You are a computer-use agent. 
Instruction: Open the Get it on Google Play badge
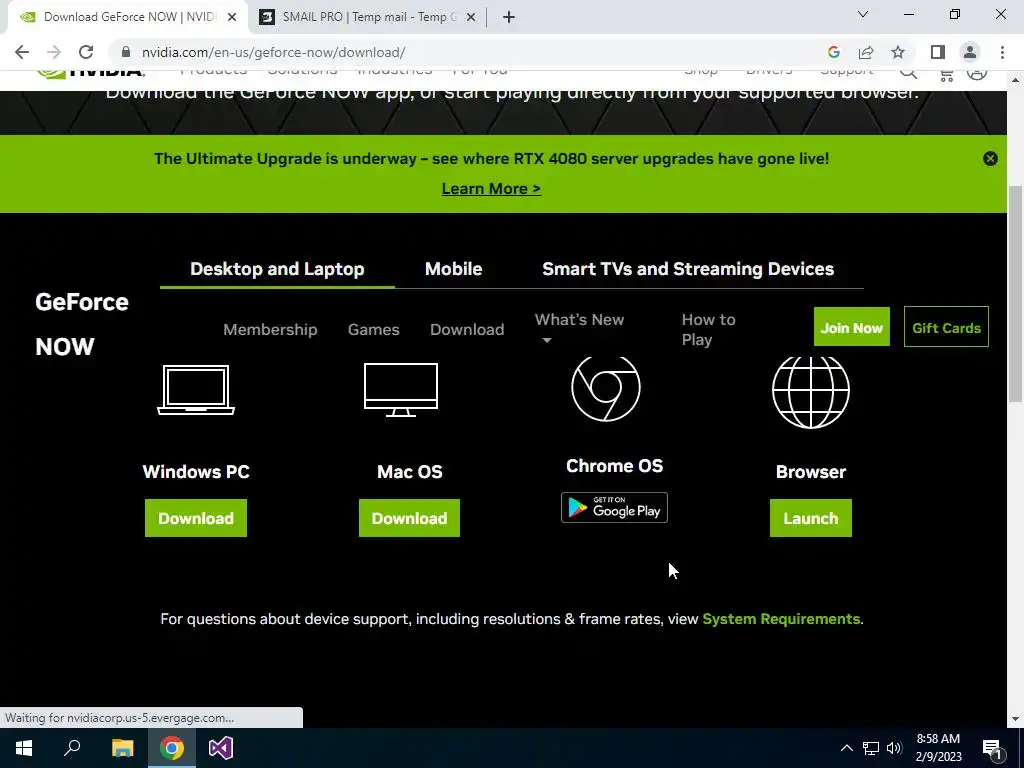[x=614, y=507]
